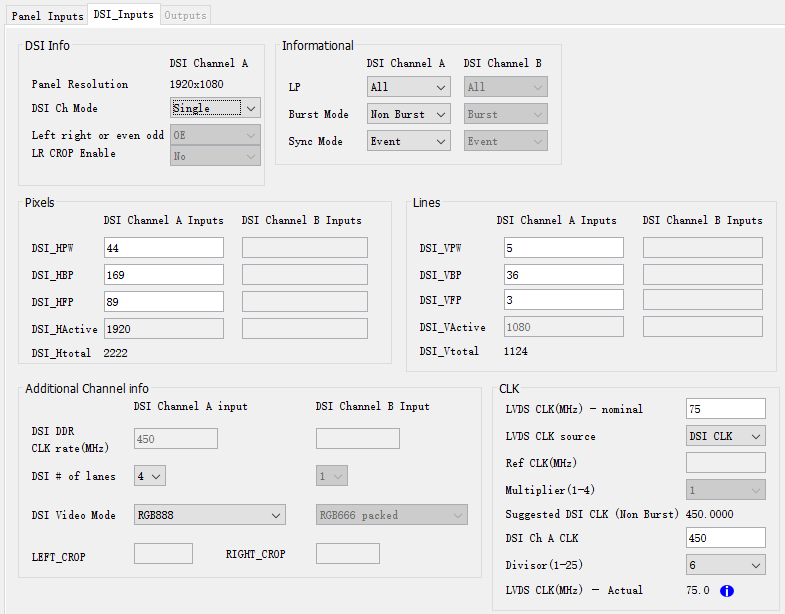785x614 pixels.
Task: Click the Channel B DSI DDR CLK rate field
Action: click(x=358, y=439)
